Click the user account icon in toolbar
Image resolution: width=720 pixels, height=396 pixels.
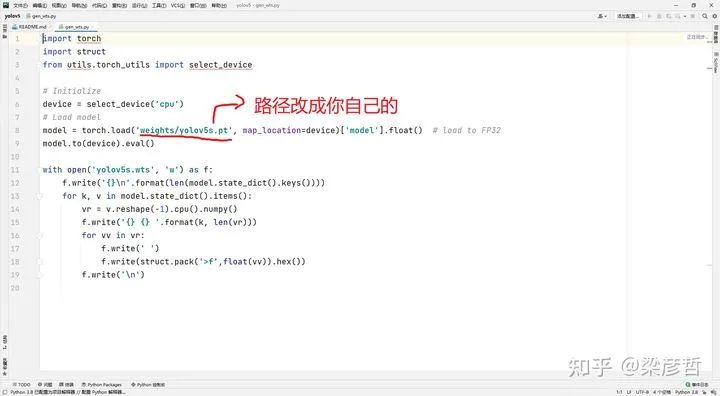point(602,16)
